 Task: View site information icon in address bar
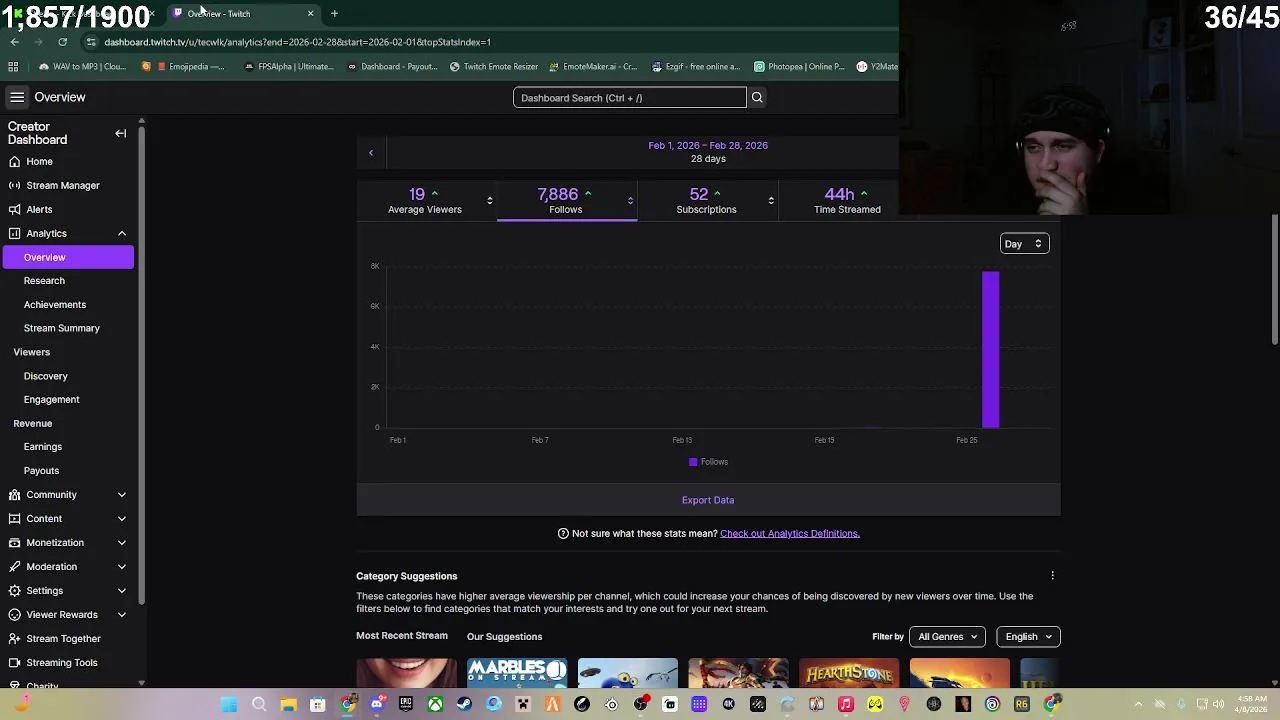(x=91, y=42)
